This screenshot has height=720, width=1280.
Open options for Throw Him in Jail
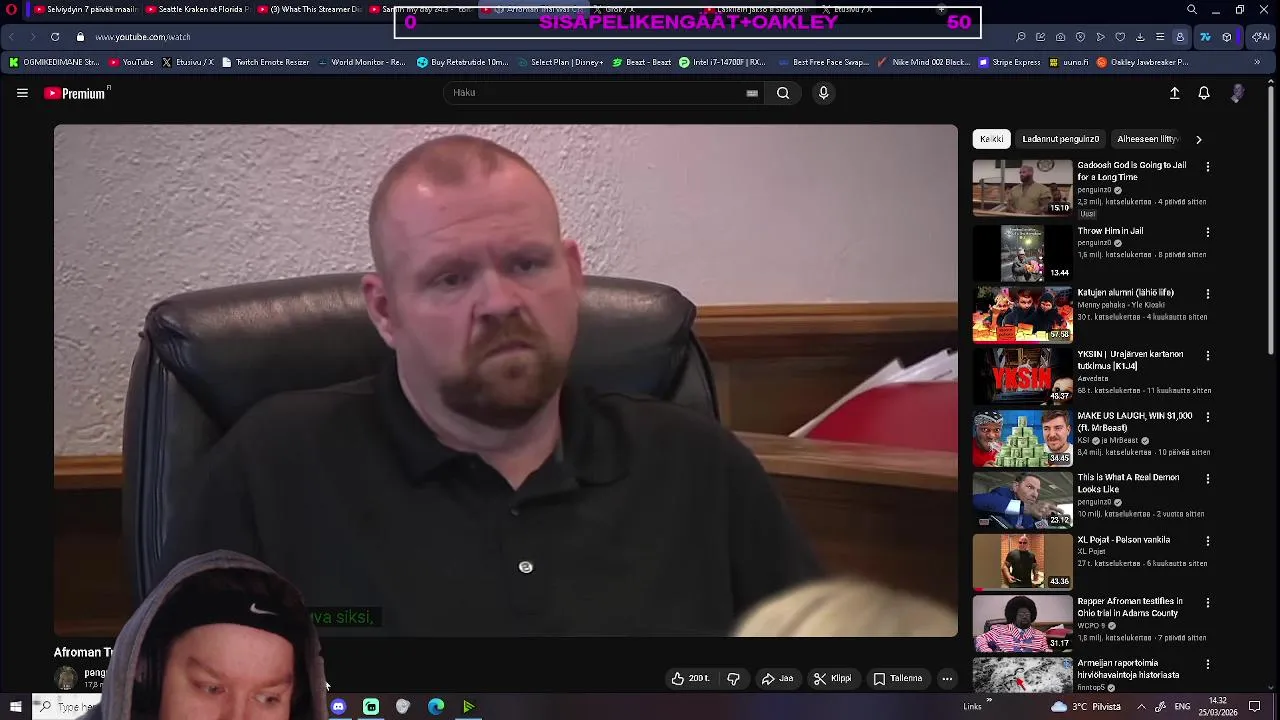tap(1208, 232)
